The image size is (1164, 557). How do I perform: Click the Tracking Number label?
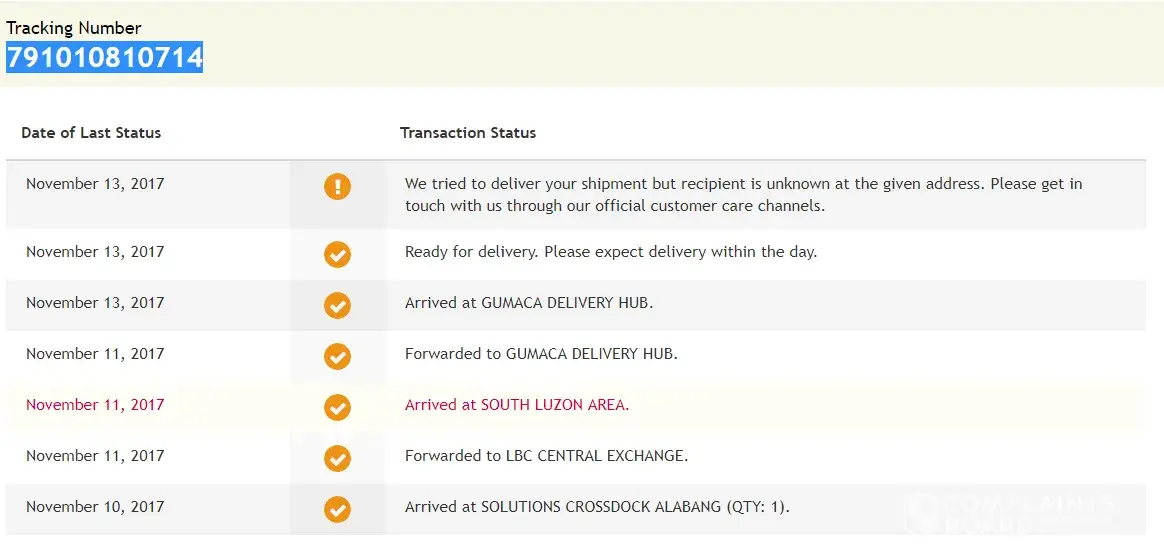click(x=74, y=28)
